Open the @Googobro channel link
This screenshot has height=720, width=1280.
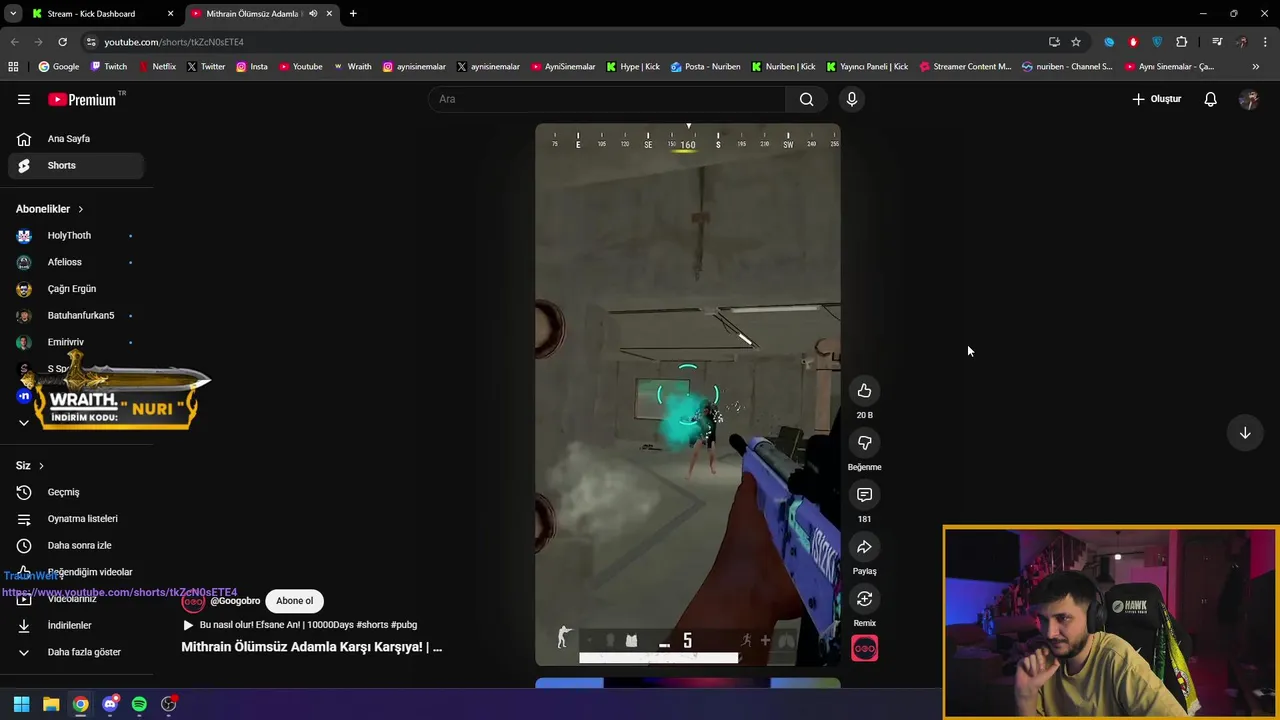[x=235, y=601]
